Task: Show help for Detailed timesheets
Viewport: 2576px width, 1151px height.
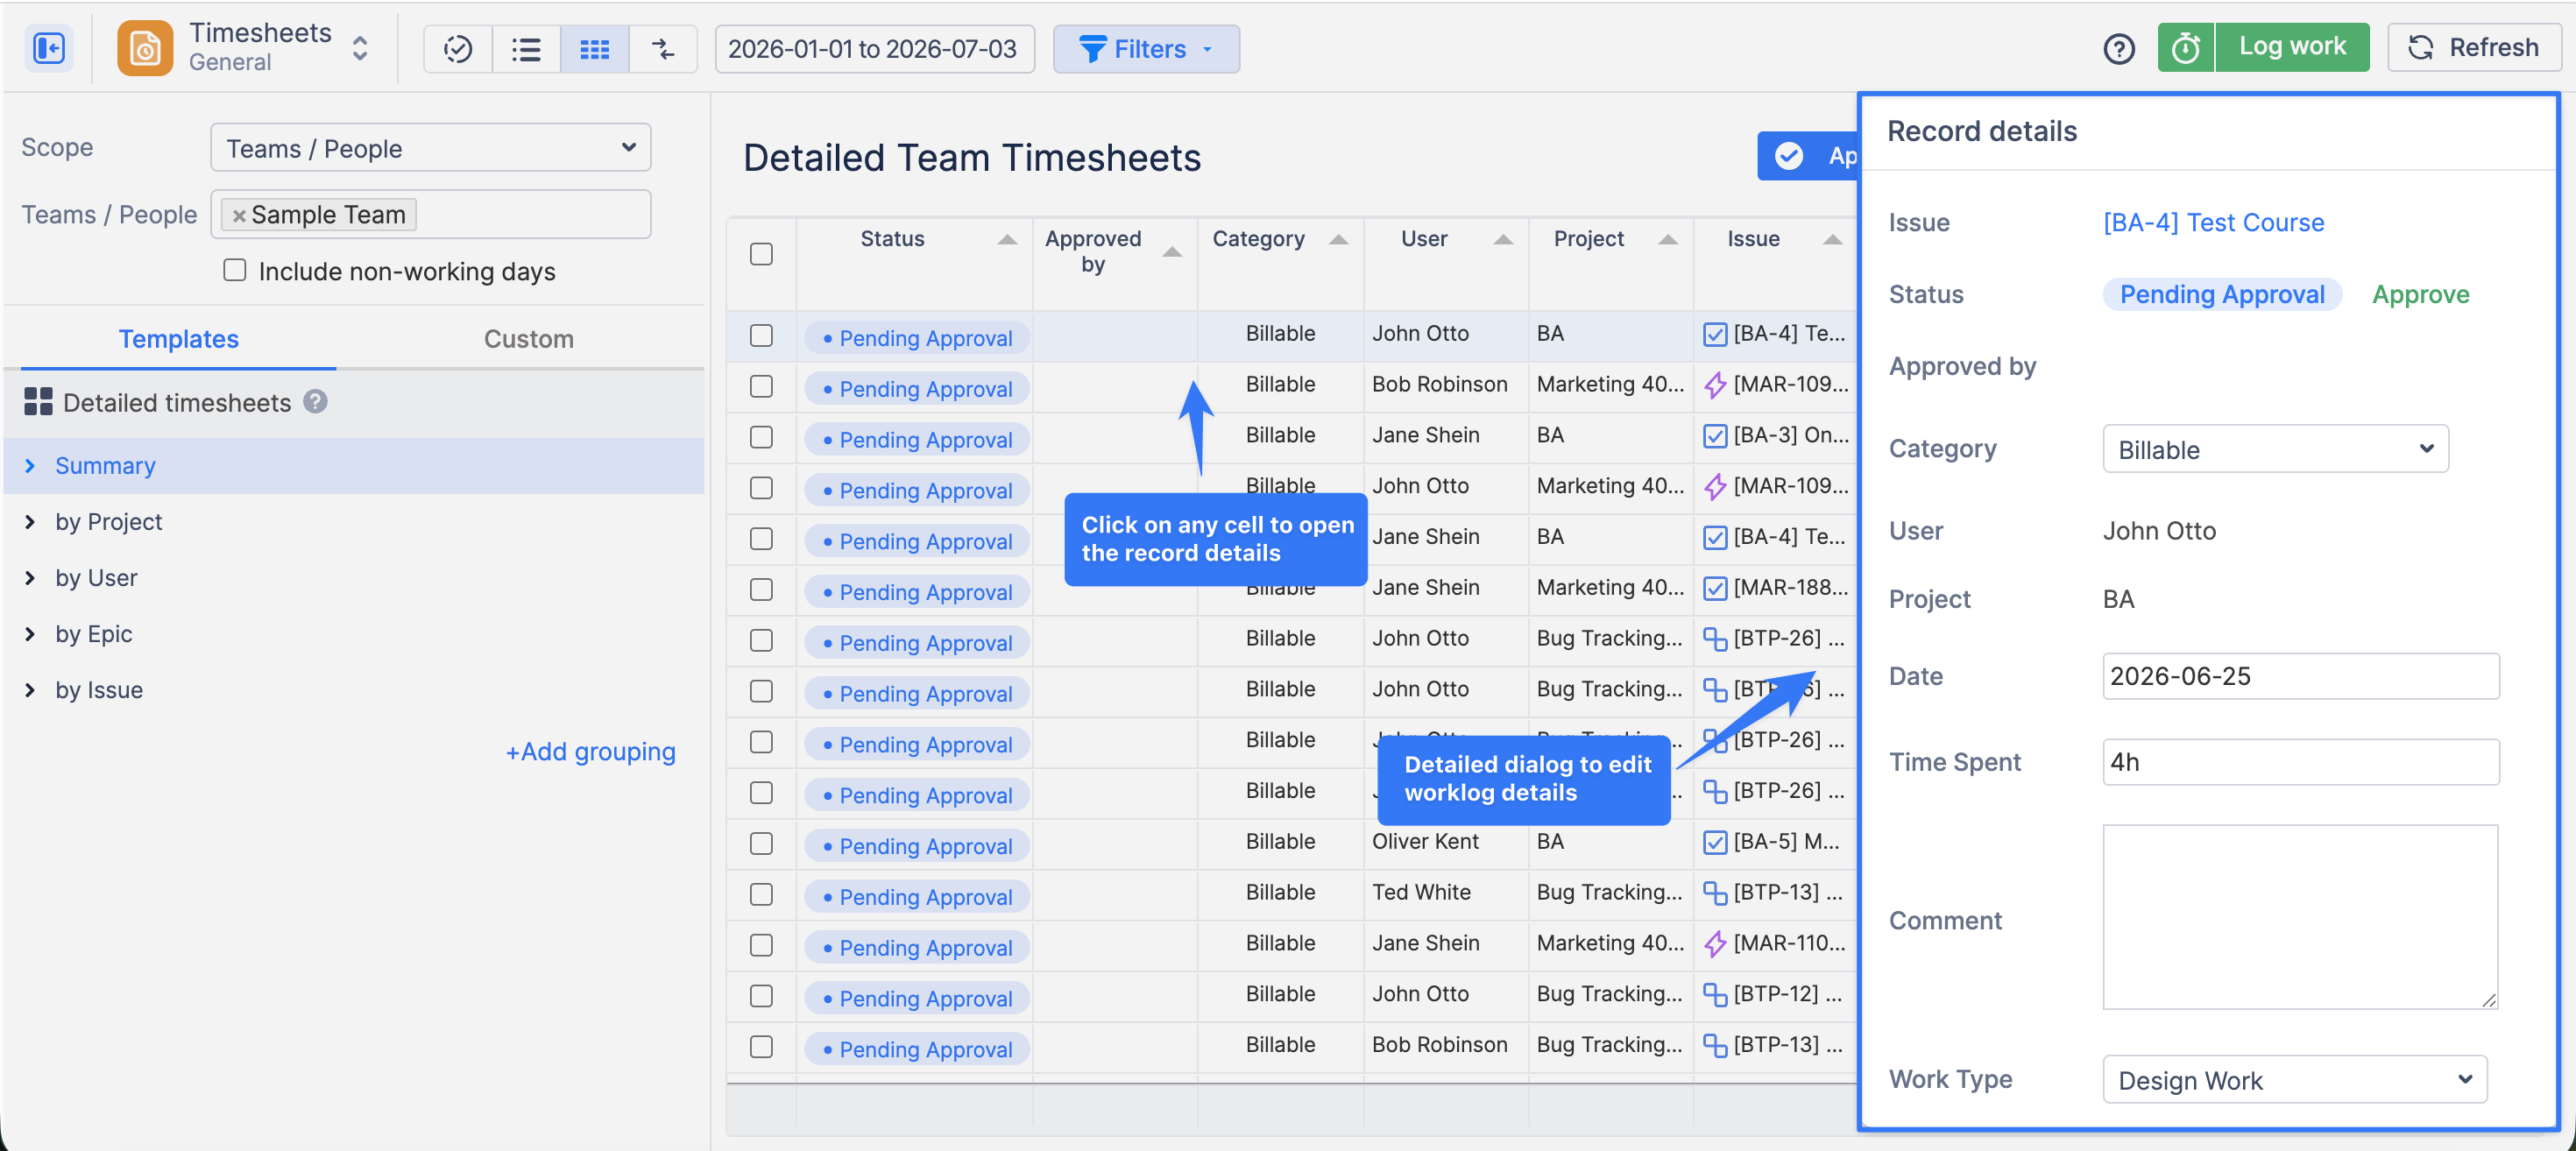Action: point(315,401)
